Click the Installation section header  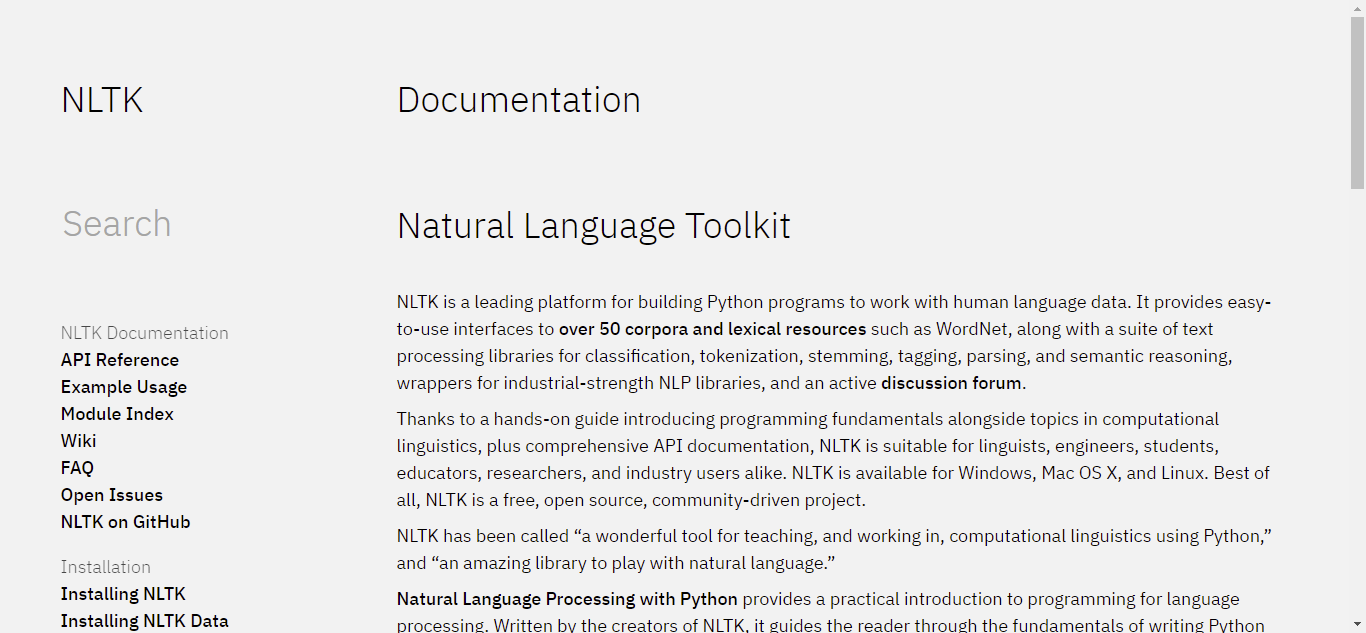click(105, 567)
